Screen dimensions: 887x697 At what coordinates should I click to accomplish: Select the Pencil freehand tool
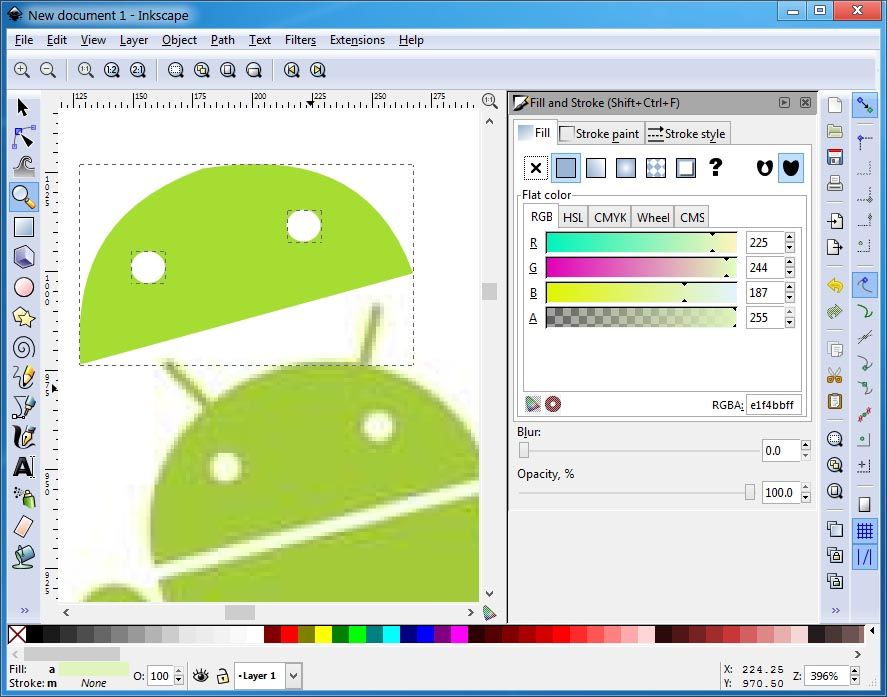click(x=23, y=377)
